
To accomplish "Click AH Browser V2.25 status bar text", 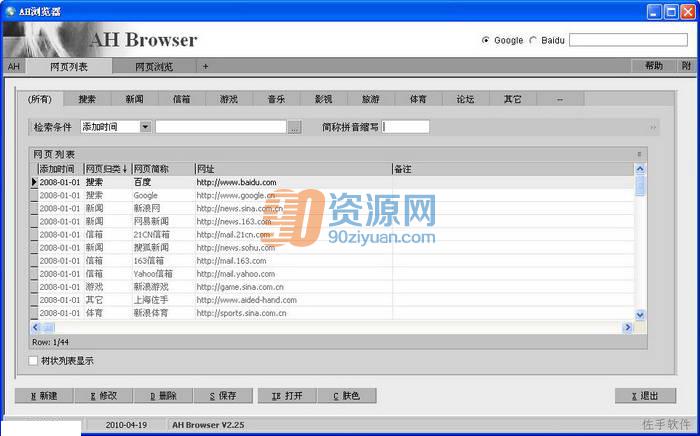I will click(208, 425).
